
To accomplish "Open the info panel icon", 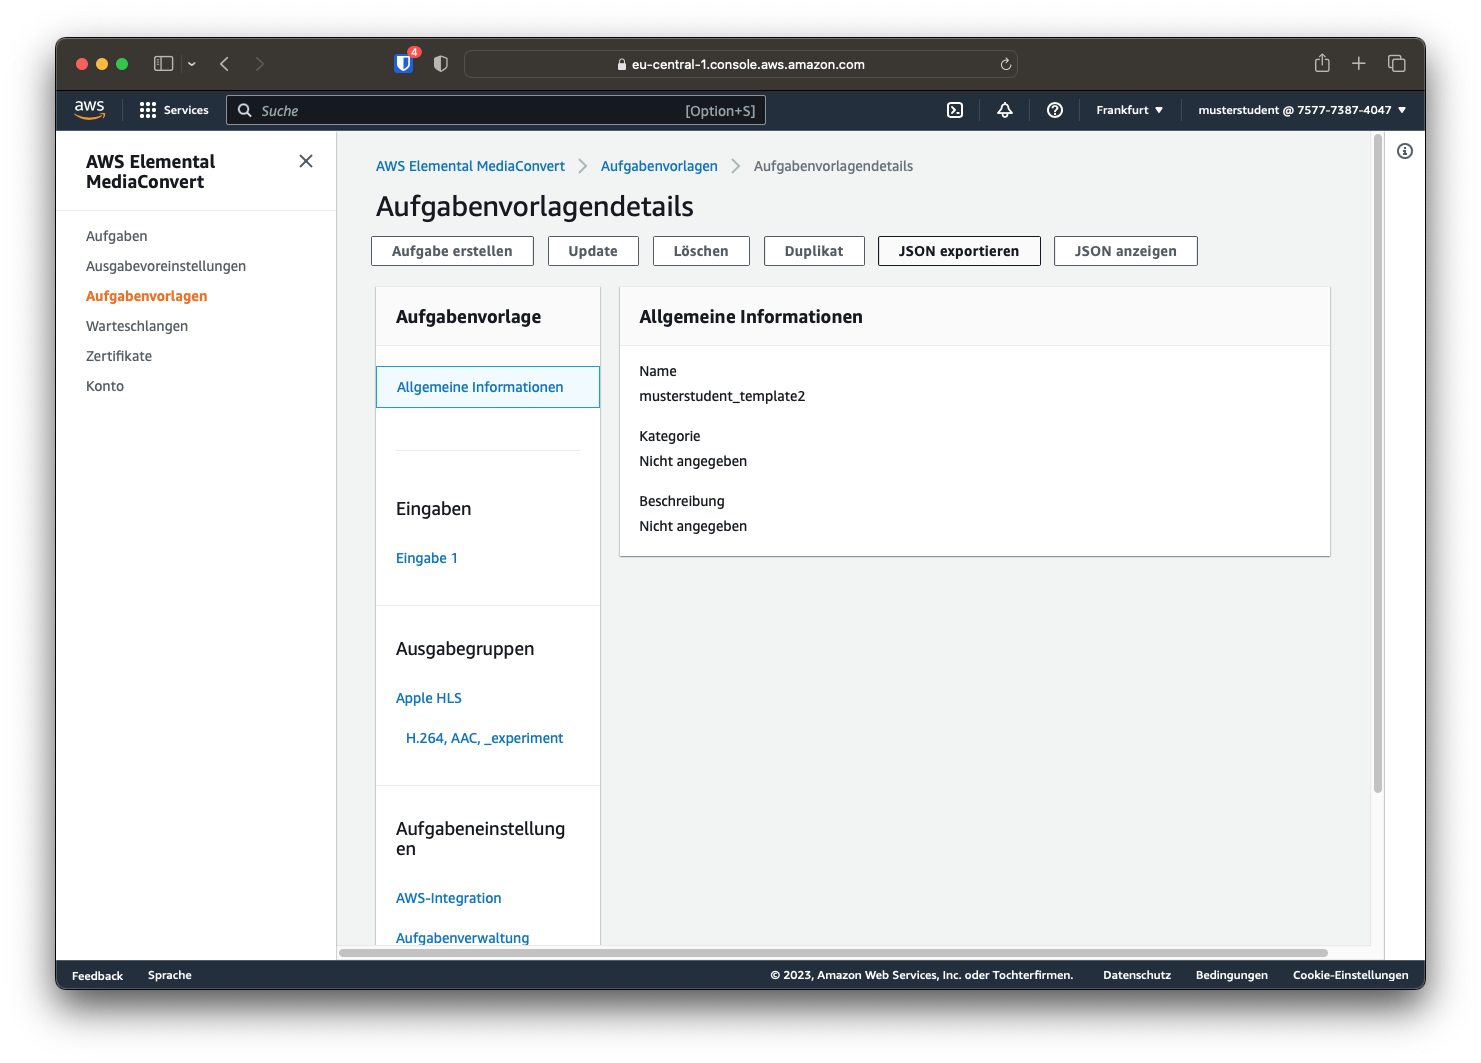I will pos(1405,151).
